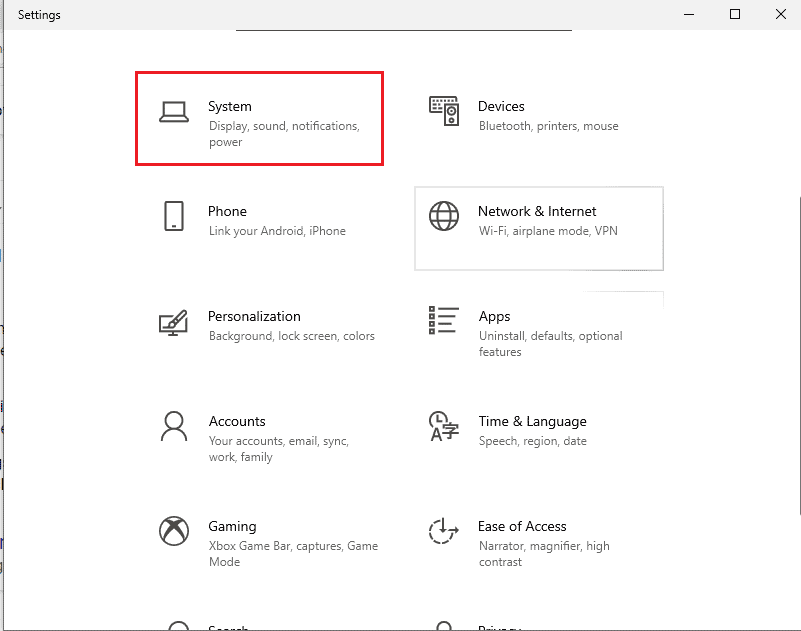Open the Time & Language clock icon
801x631 pixels.
(443, 426)
